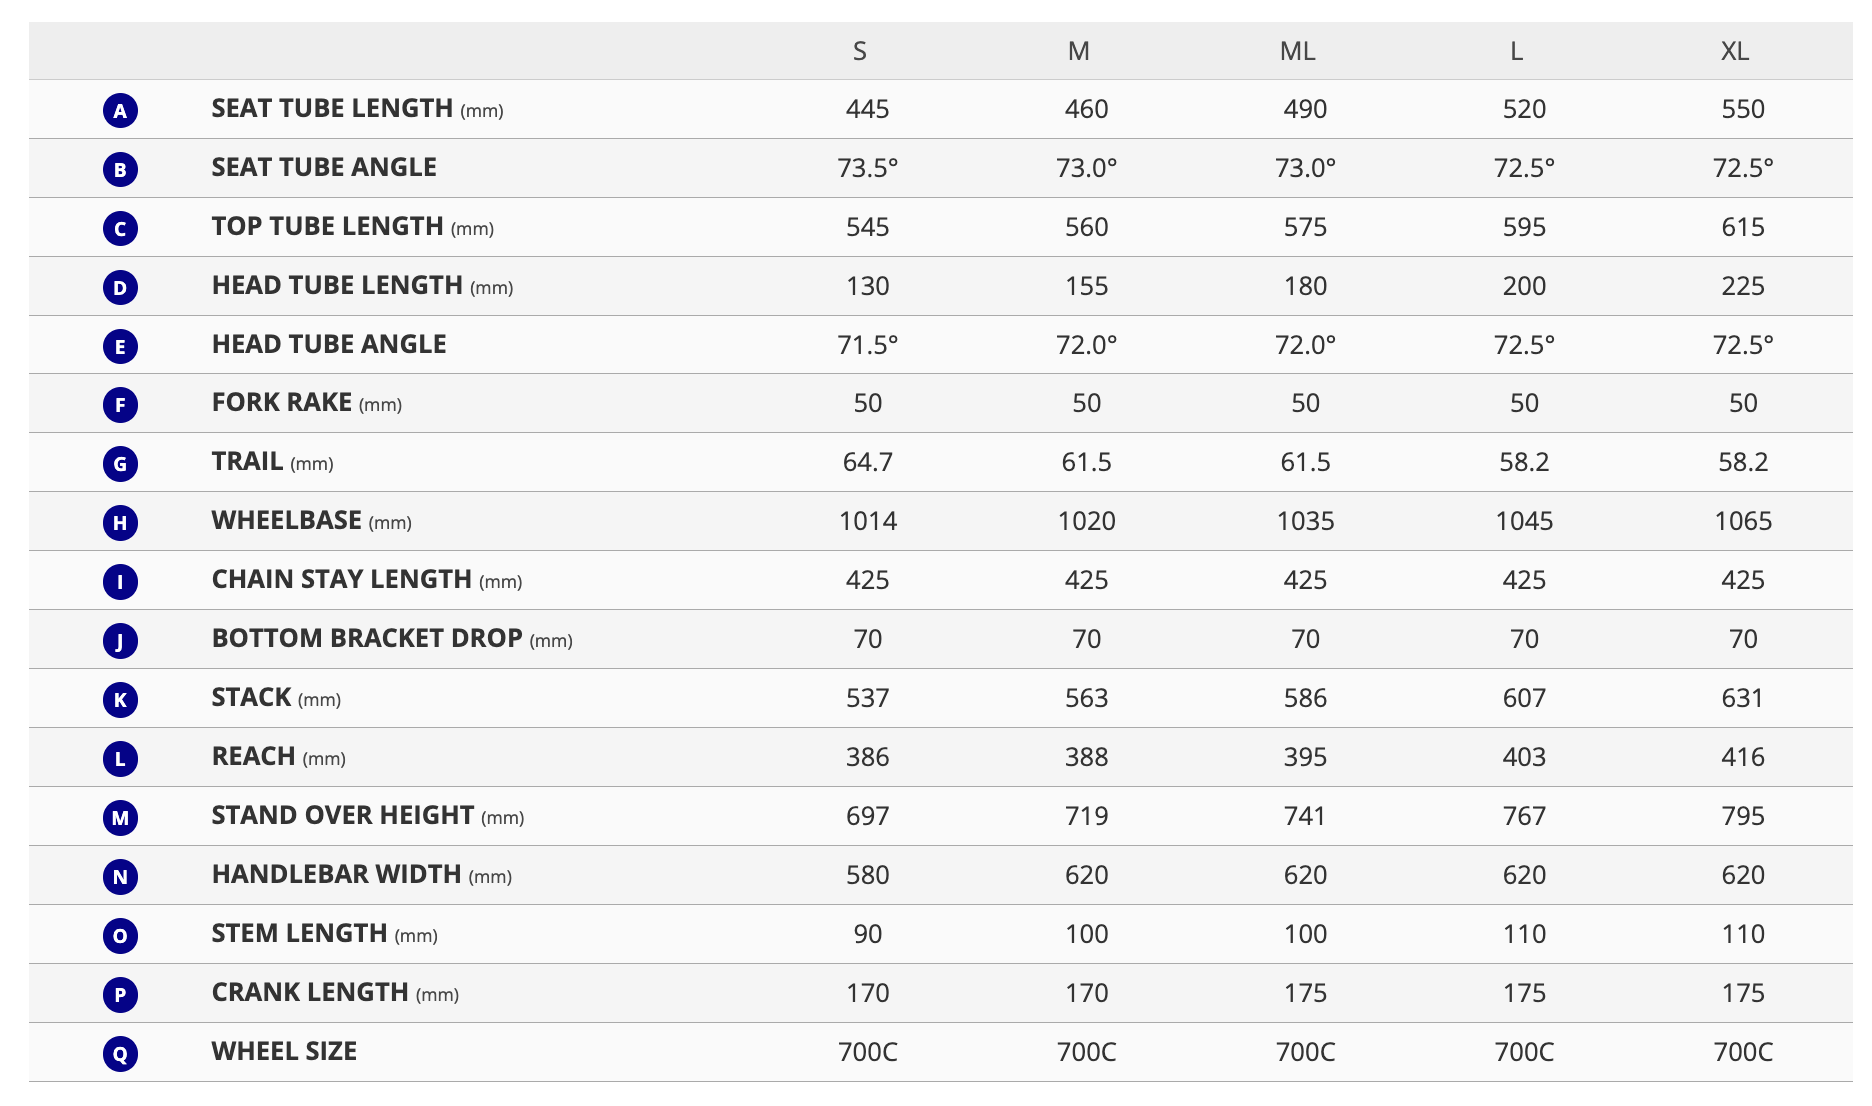Click the G icon next to Trail
The height and width of the screenshot is (1106, 1872).
(120, 464)
